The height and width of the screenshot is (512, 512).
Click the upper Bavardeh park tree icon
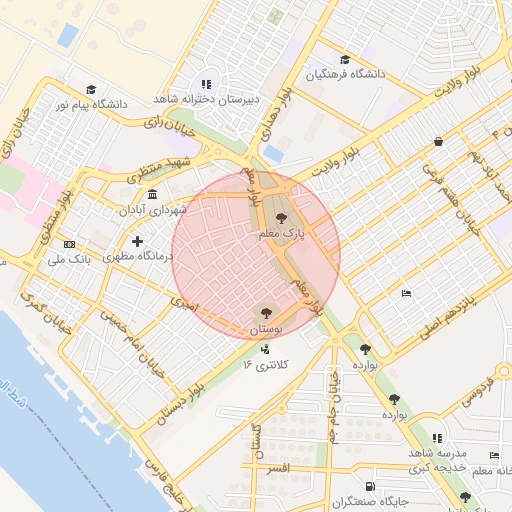point(365,349)
